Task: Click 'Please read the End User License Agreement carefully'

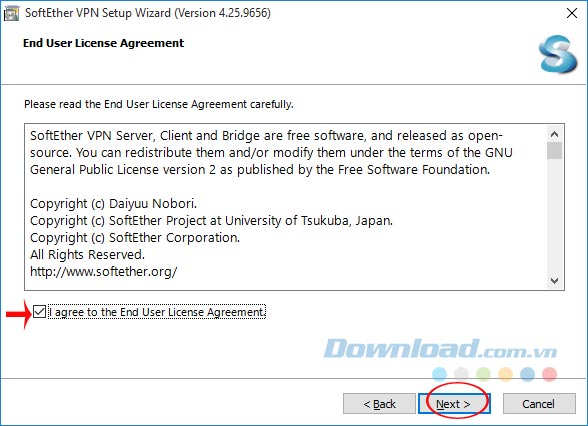Action: [159, 104]
